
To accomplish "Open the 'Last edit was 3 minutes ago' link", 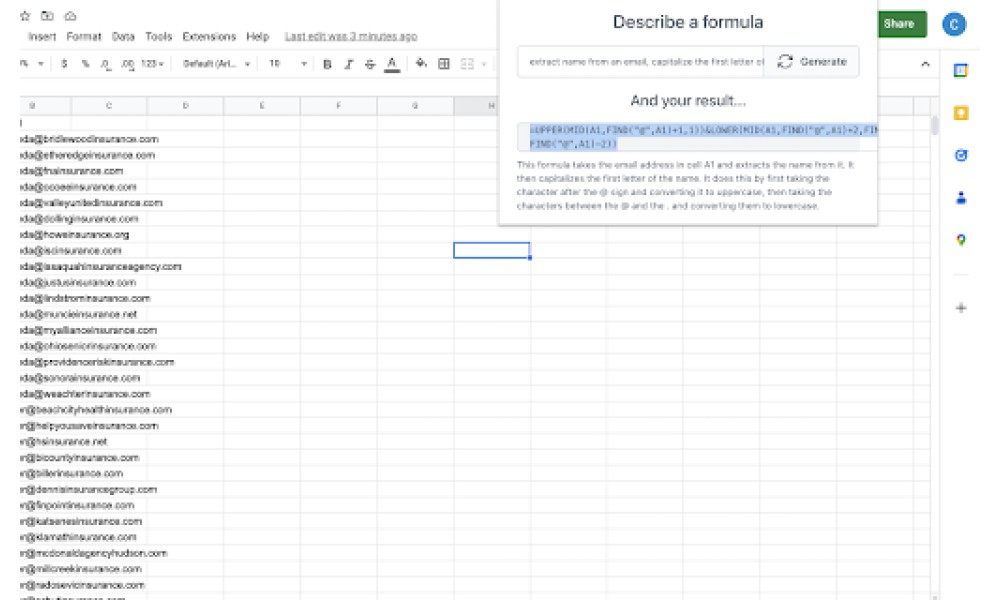I will [x=351, y=37].
